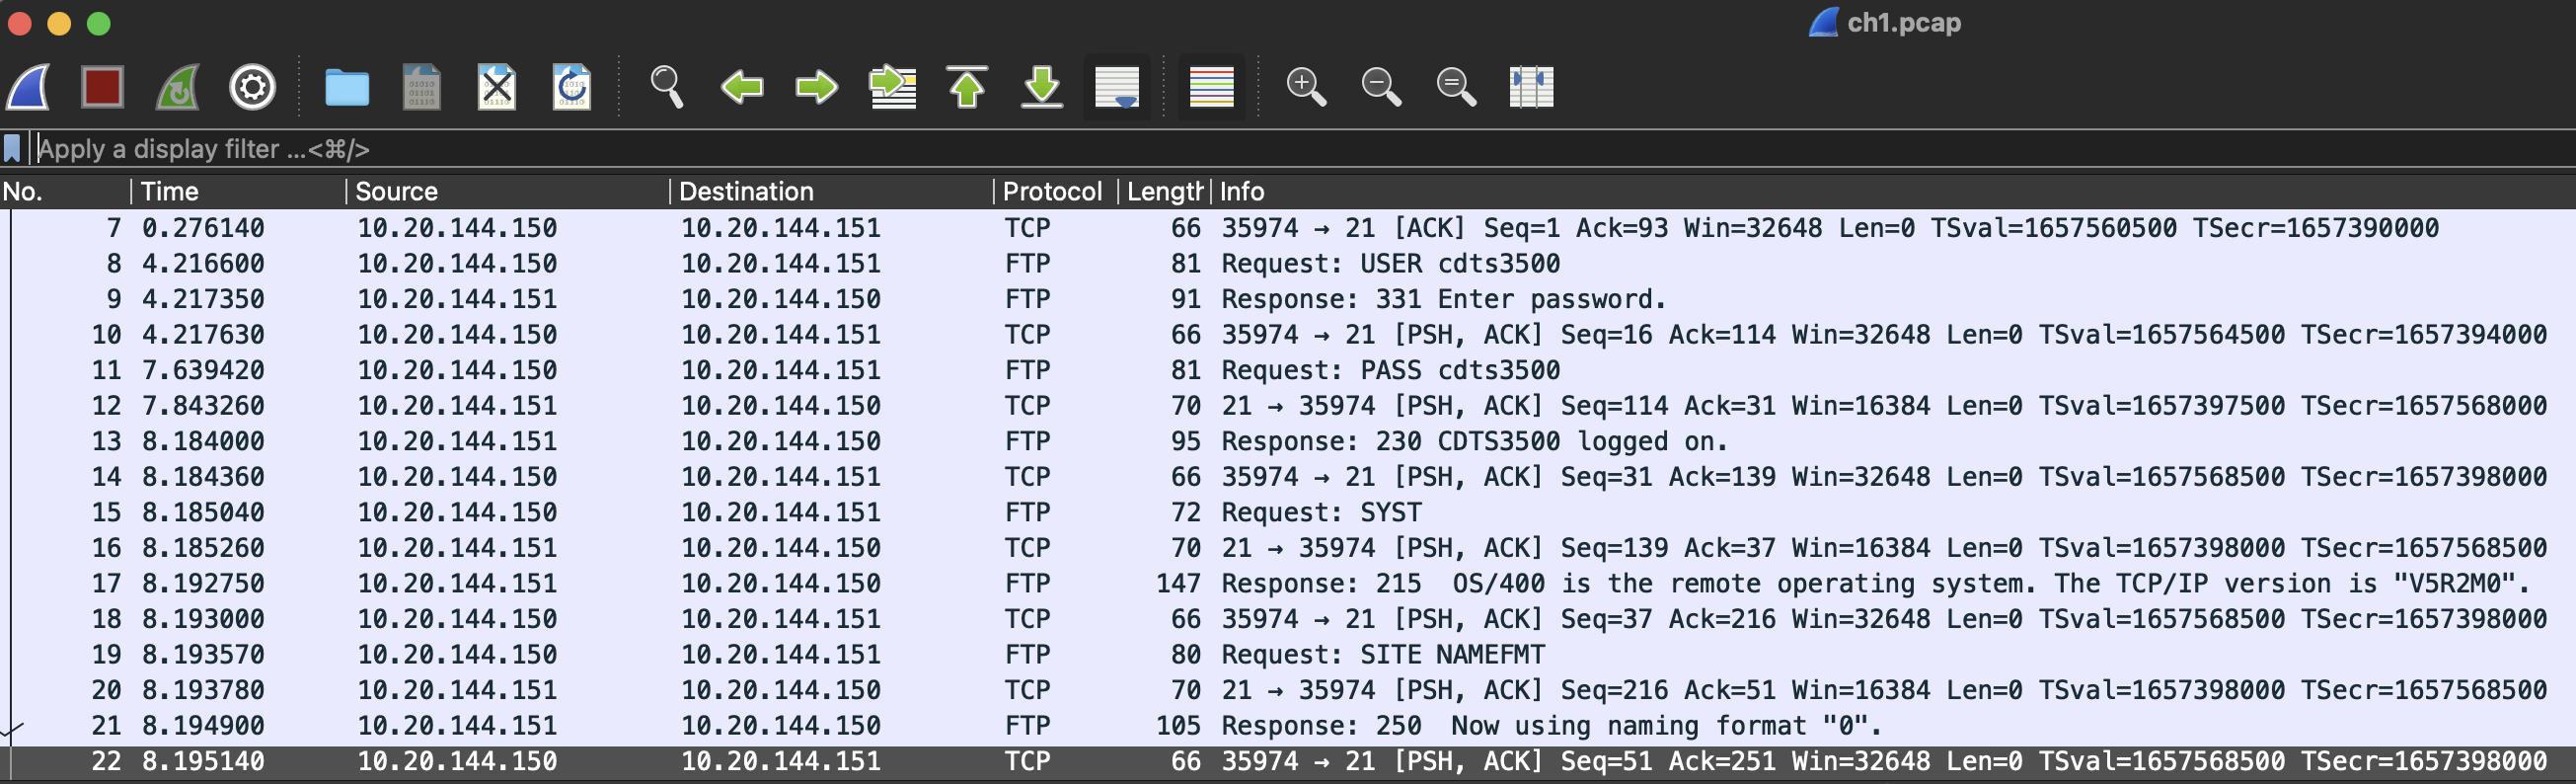Save this capture file

(421, 87)
